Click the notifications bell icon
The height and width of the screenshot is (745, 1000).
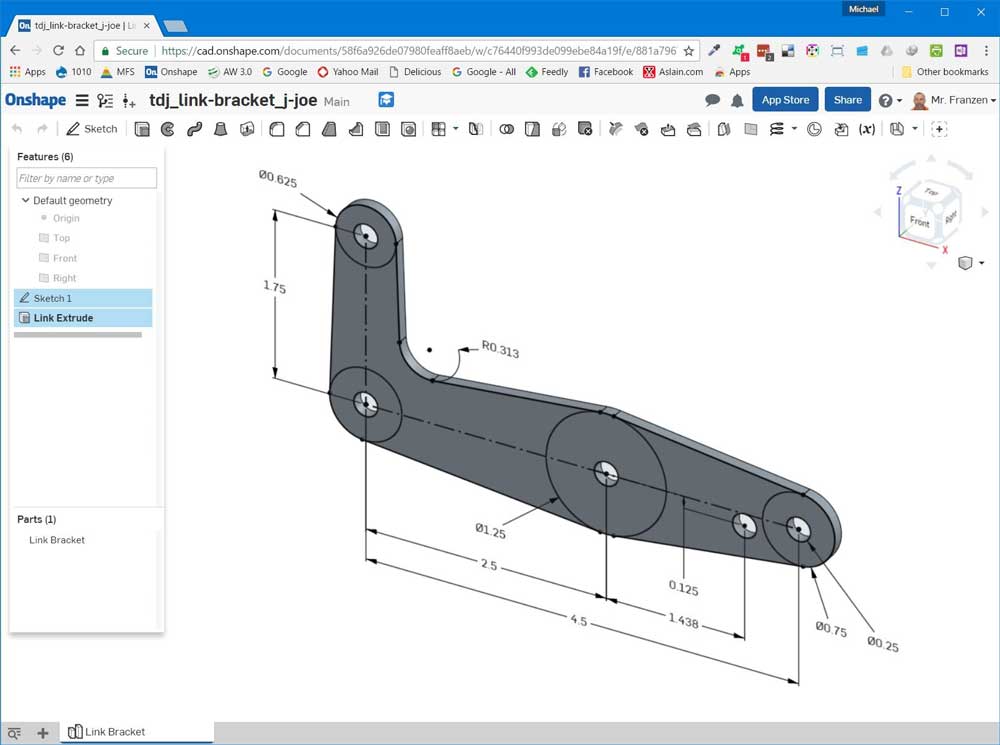point(737,100)
